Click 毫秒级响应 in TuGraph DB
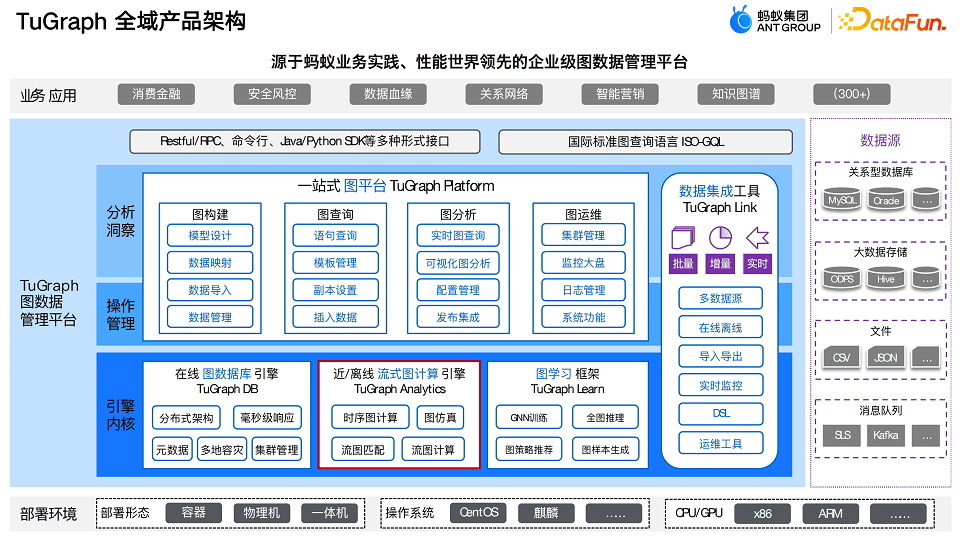The height and width of the screenshot is (539, 960). click(268, 418)
